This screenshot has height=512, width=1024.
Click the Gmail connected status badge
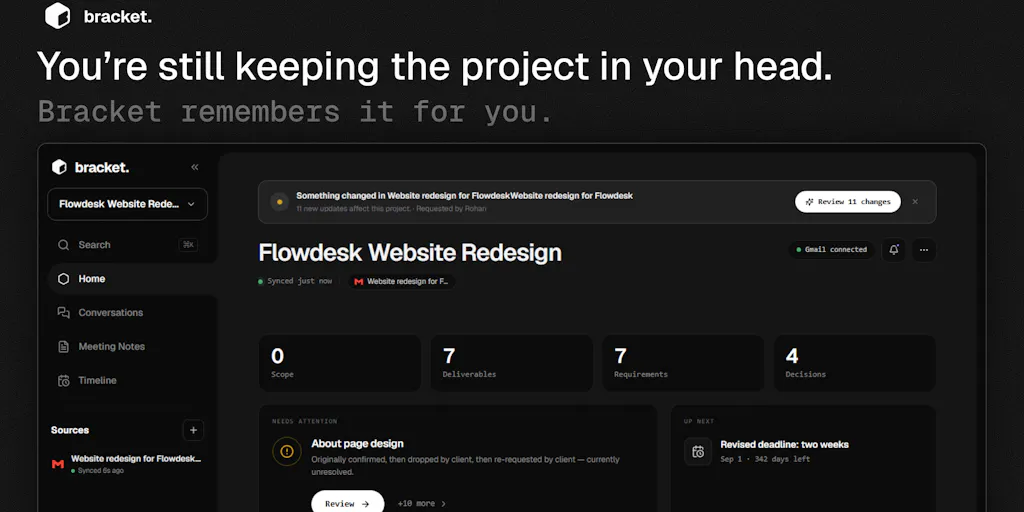click(831, 249)
